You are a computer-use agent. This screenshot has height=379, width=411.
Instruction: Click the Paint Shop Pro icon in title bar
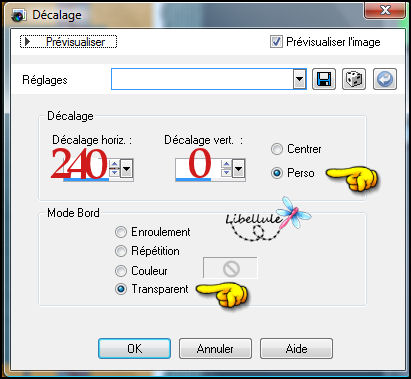click(x=18, y=15)
